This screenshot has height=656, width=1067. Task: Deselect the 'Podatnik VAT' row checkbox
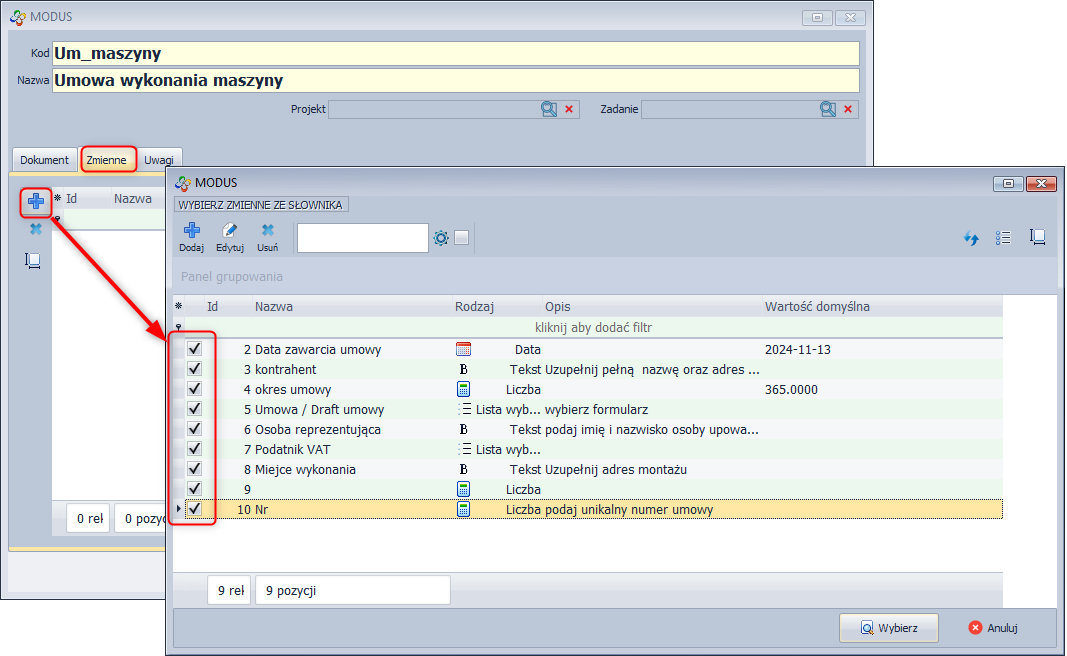pyautogui.click(x=195, y=449)
